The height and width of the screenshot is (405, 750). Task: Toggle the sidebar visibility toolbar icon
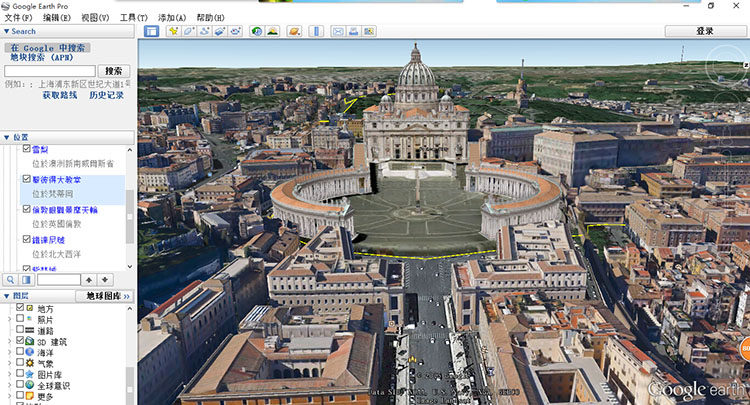151,31
